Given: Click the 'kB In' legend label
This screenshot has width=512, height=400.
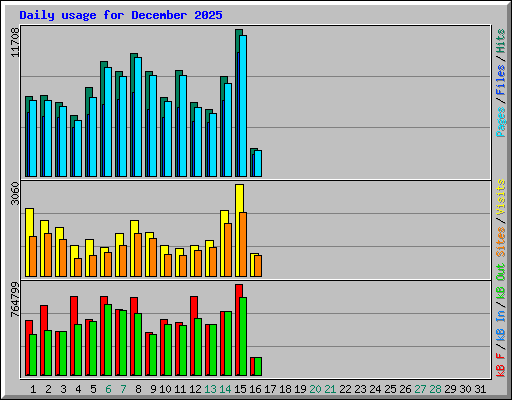Looking at the screenshot, I should click(501, 326).
